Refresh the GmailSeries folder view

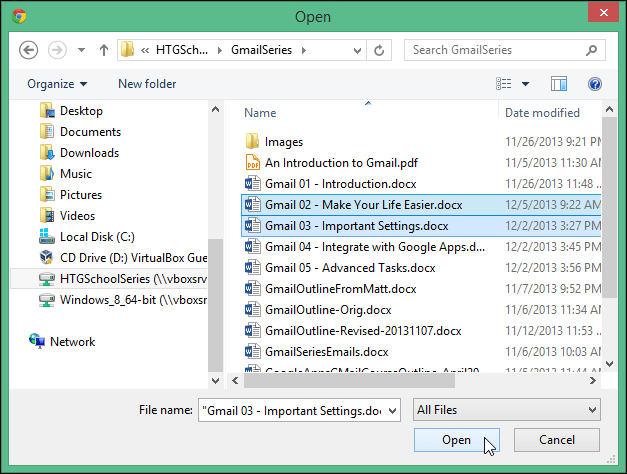[379, 50]
